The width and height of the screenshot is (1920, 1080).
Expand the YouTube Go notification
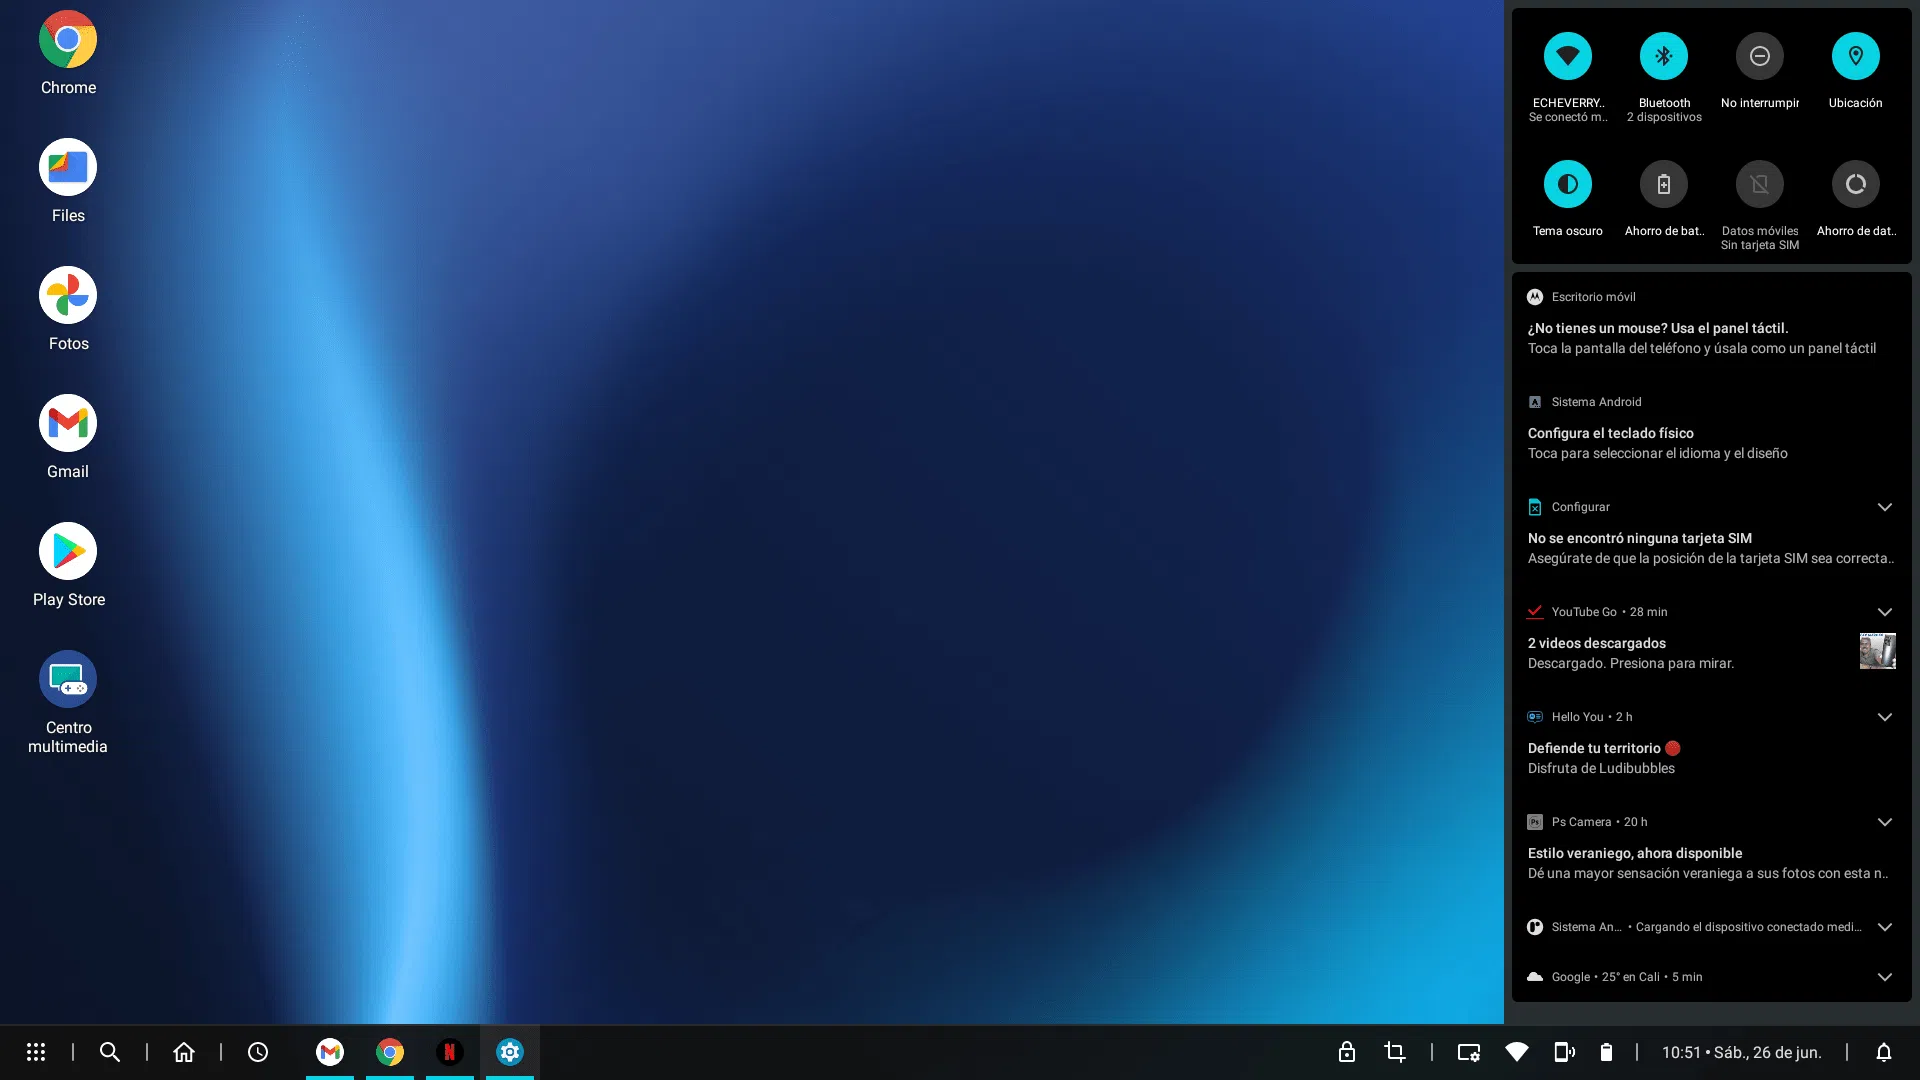pyautogui.click(x=1885, y=612)
